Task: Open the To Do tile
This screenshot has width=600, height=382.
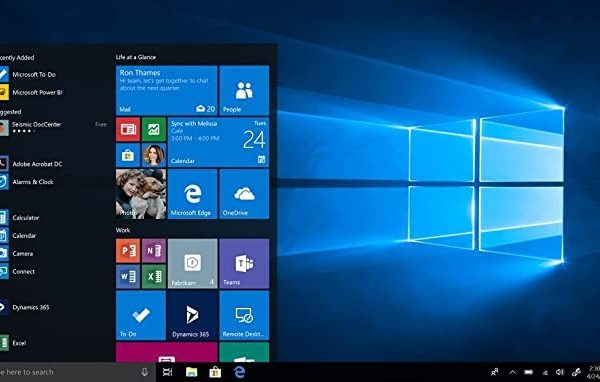Action: click(x=141, y=315)
